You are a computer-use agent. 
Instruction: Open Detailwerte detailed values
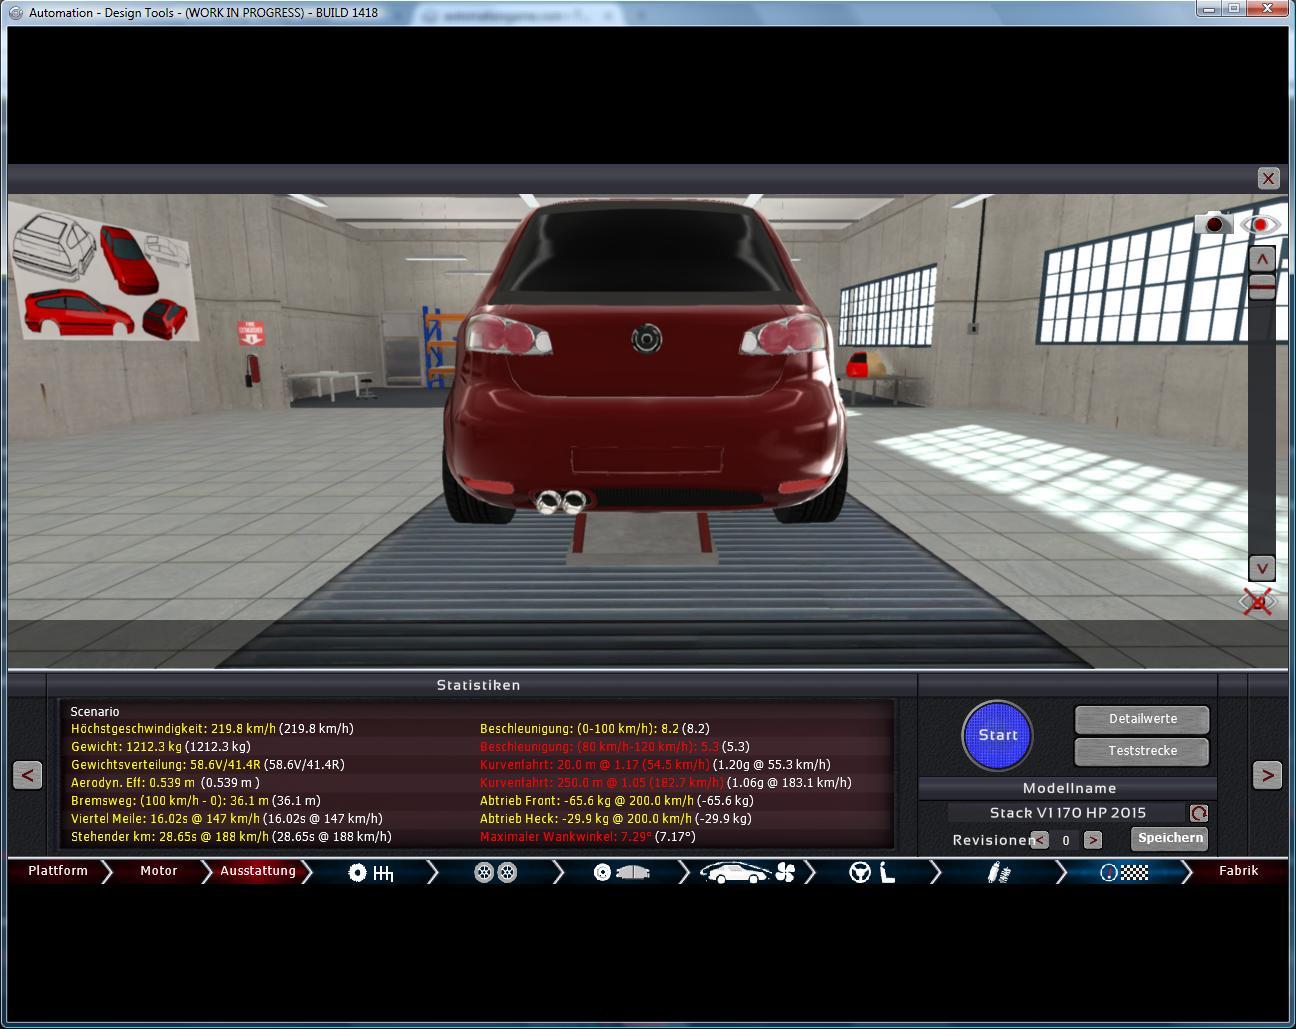coord(1142,719)
